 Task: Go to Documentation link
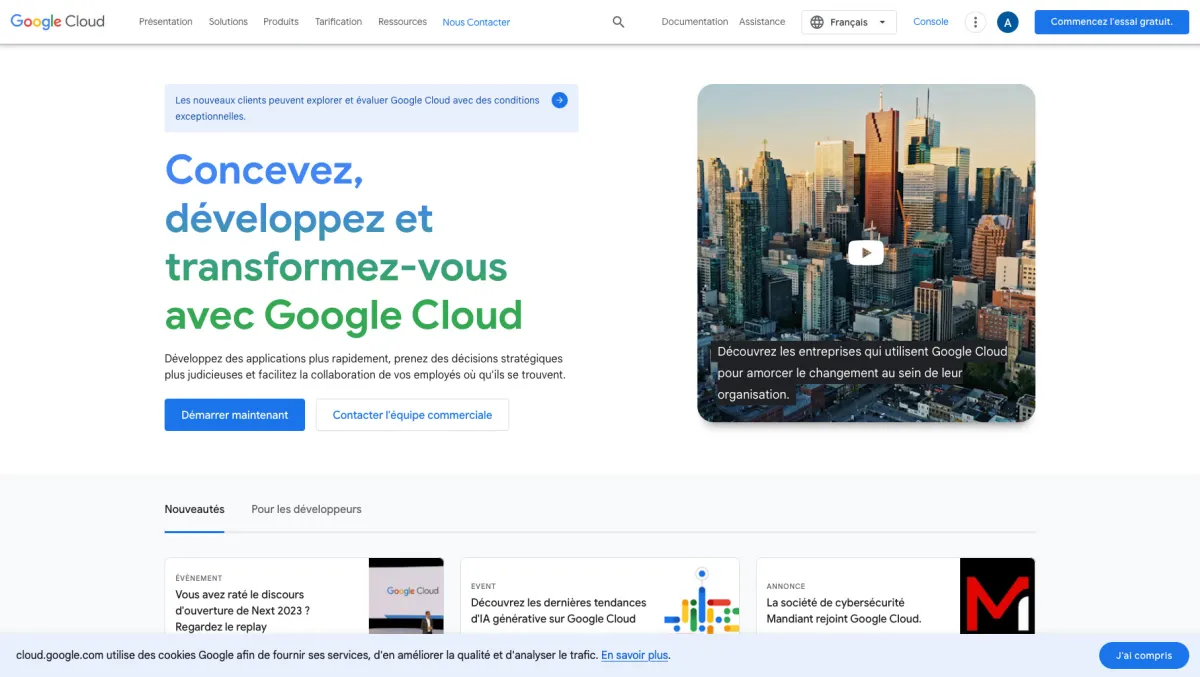[x=695, y=22]
